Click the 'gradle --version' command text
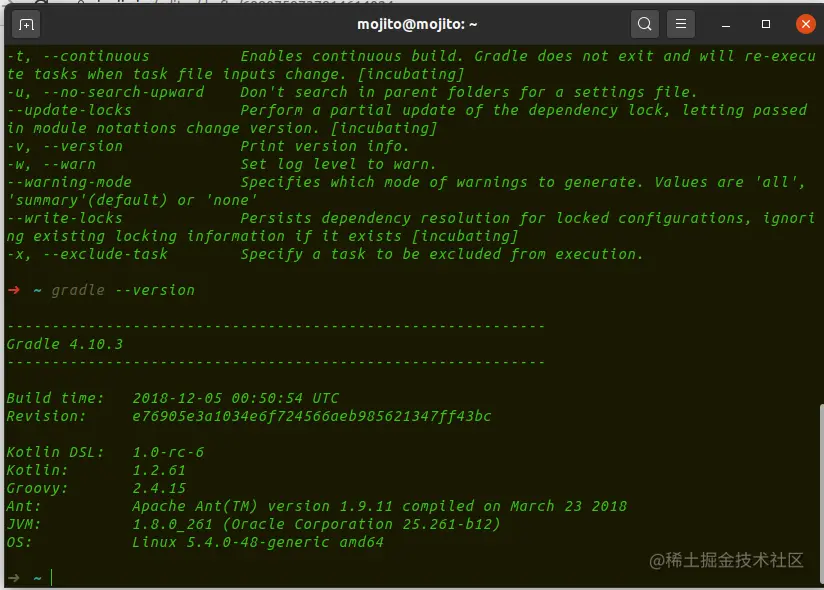The width and height of the screenshot is (824, 590). pos(123,290)
